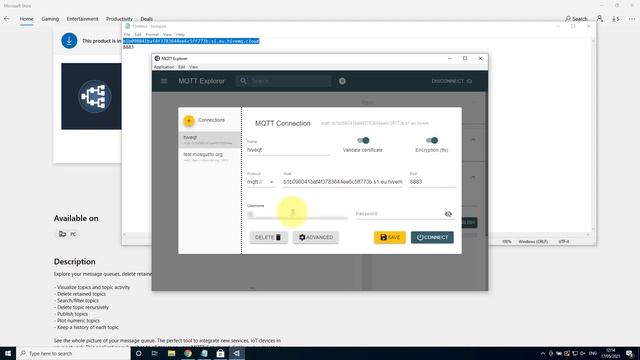640x360 pixels.
Task: Click the yellow SAVE button
Action: pos(390,238)
